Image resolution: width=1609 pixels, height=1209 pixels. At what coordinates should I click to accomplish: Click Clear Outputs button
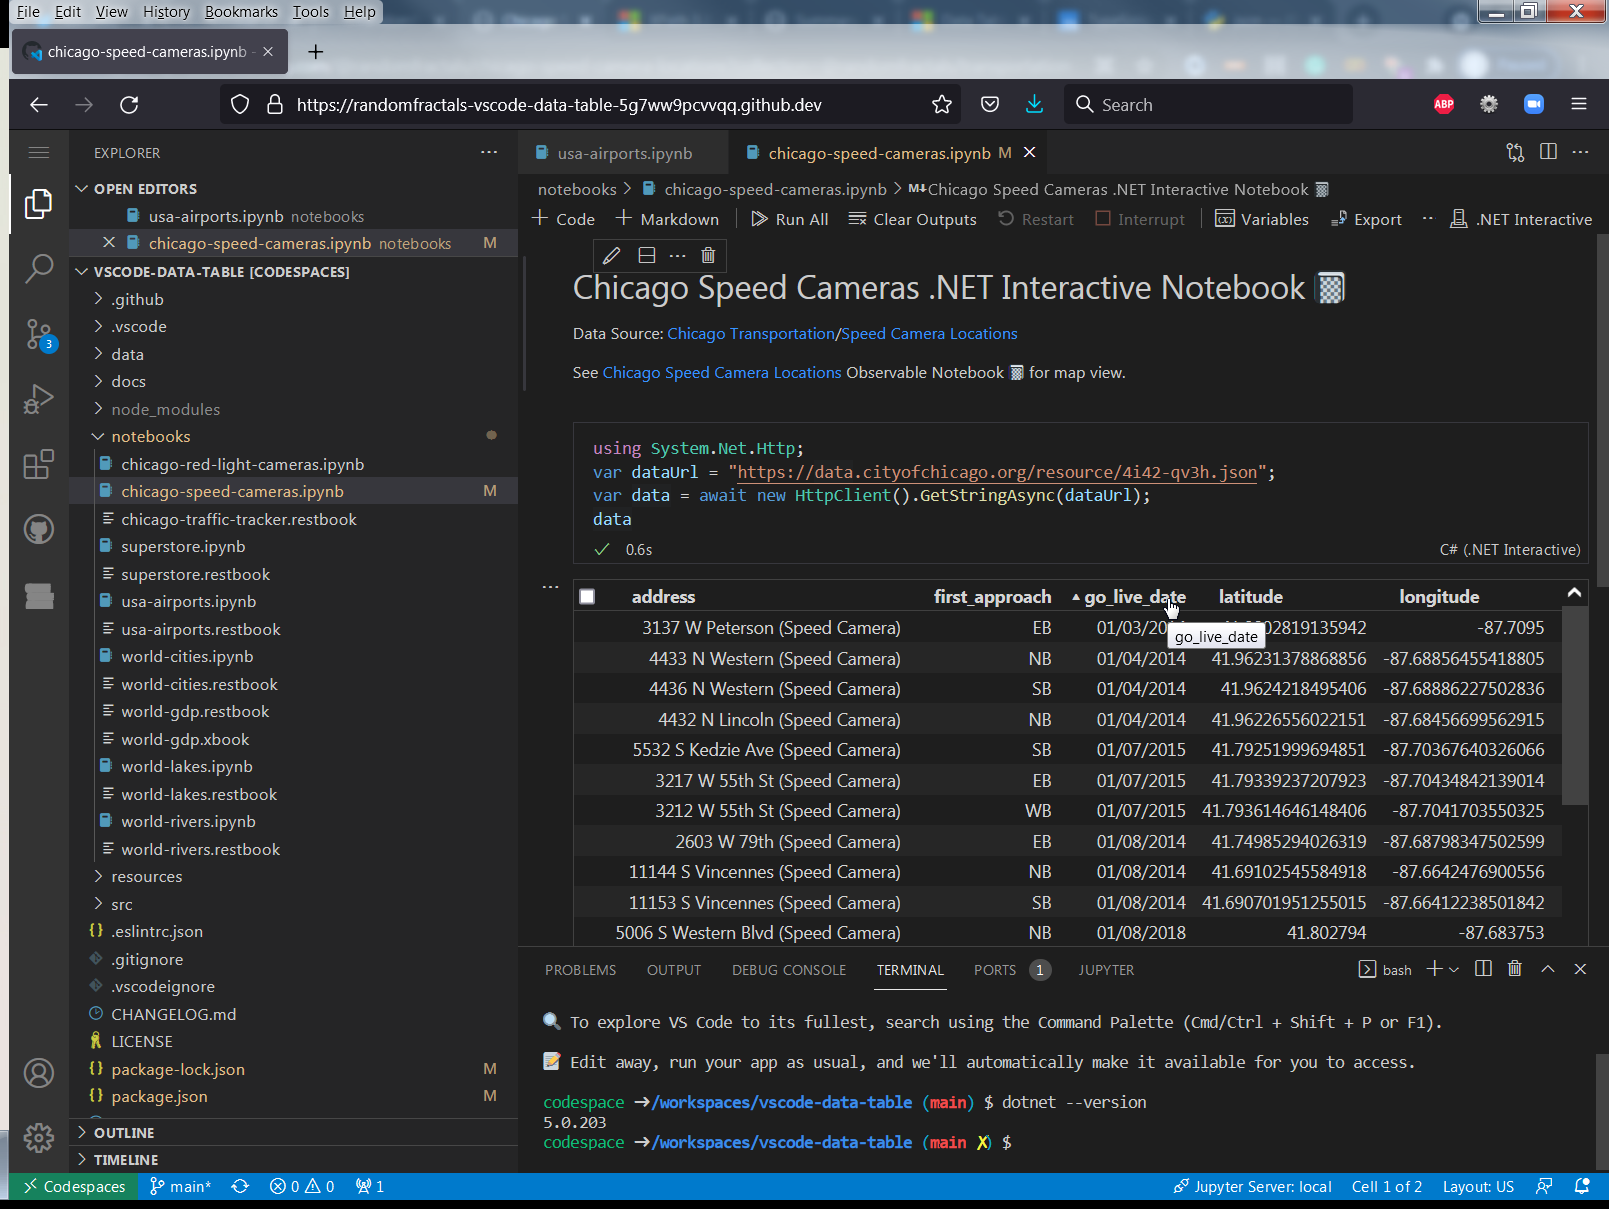click(x=912, y=219)
